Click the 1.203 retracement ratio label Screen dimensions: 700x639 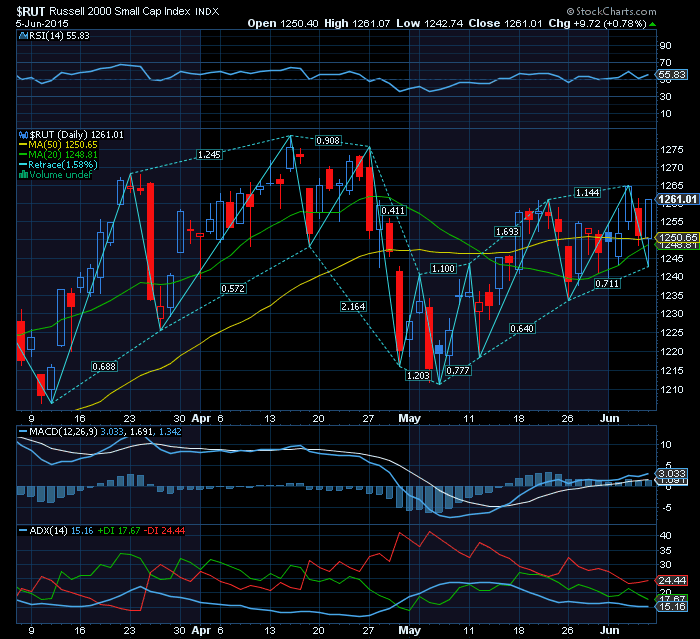418,376
